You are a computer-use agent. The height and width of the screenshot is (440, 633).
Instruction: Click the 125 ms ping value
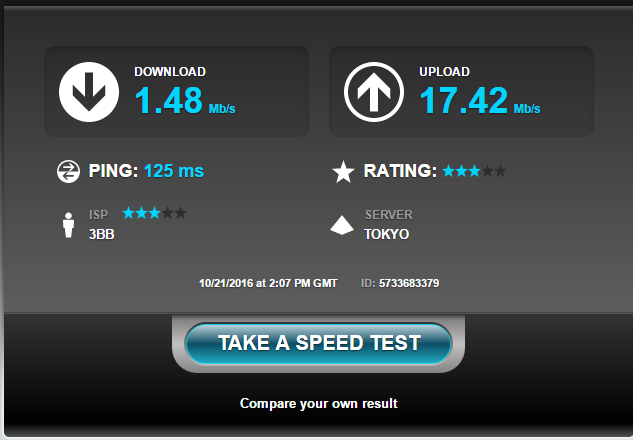point(174,171)
